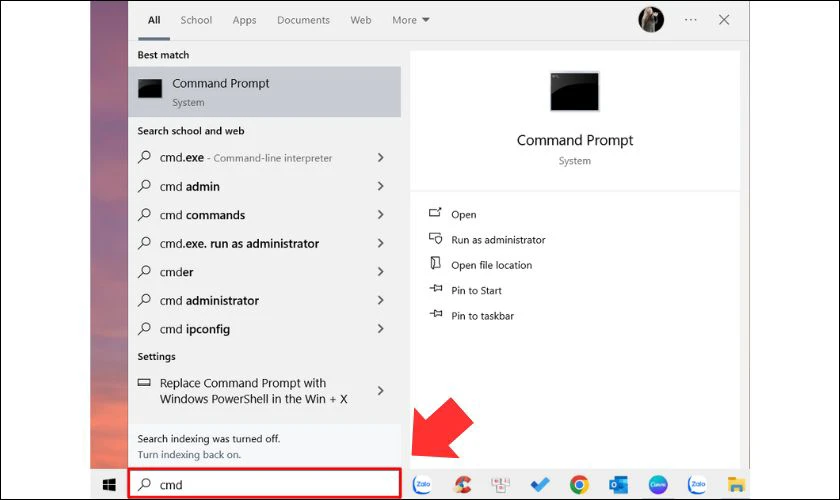Expand the cmd.exe. run as administrator arrow

380,243
